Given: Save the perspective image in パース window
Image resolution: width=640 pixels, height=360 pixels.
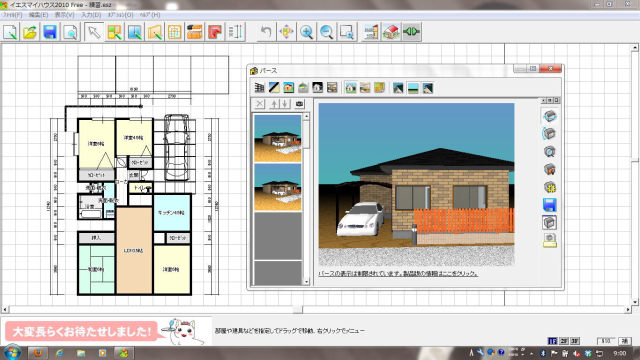Looking at the screenshot, I should tap(549, 205).
